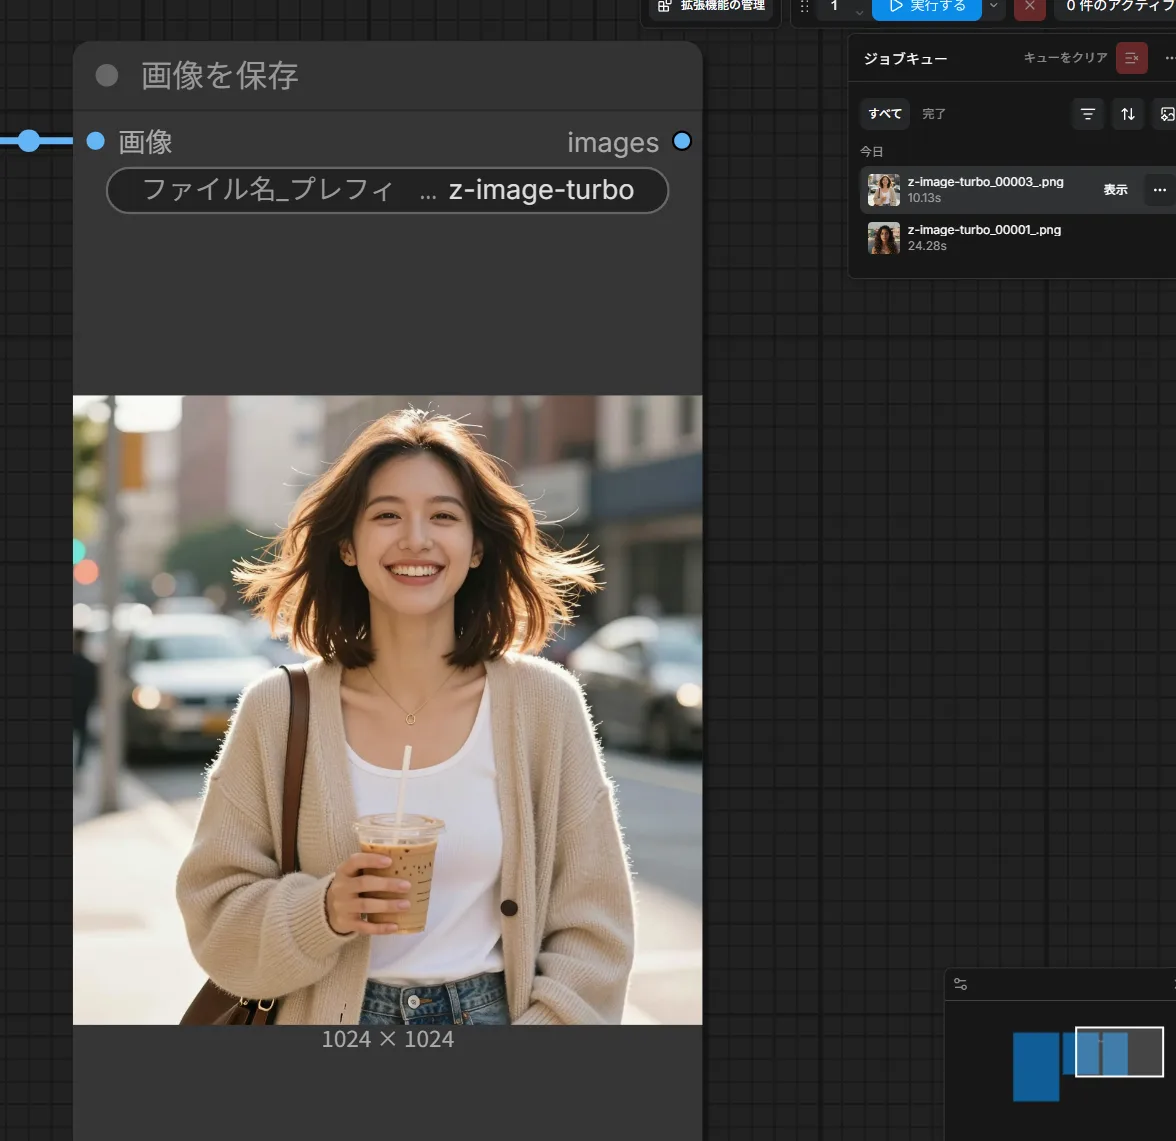This screenshot has width=1176, height=1141.
Task: Click the 1024 × 1024 size label
Action: tap(388, 1039)
